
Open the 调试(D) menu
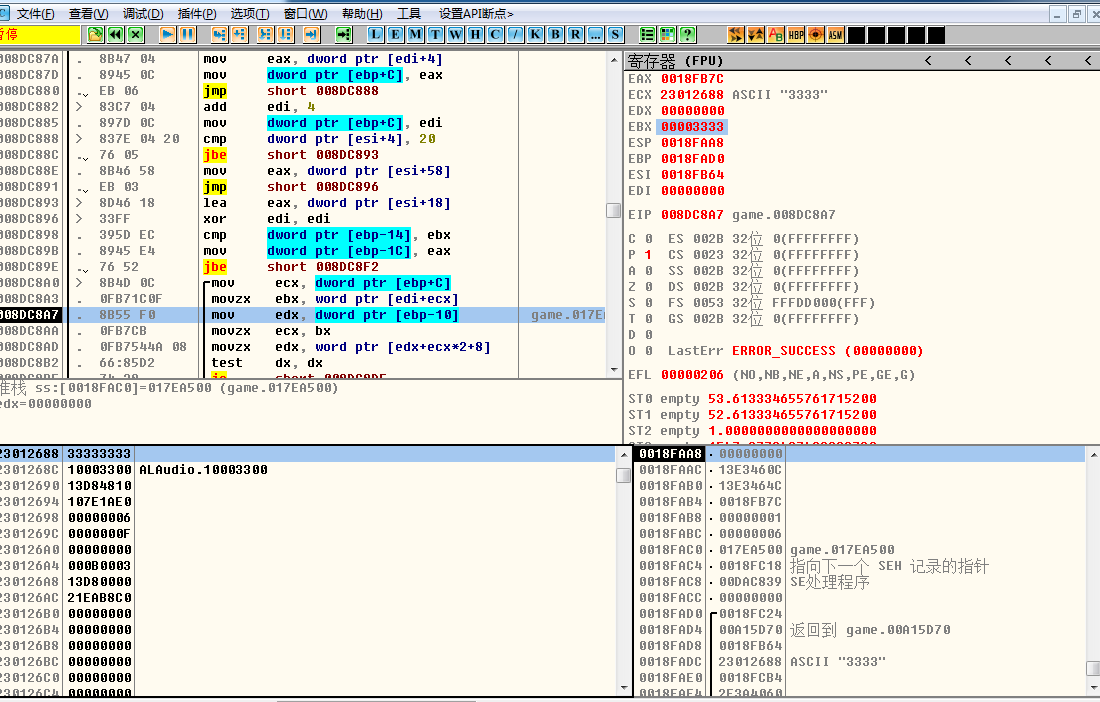coord(143,14)
